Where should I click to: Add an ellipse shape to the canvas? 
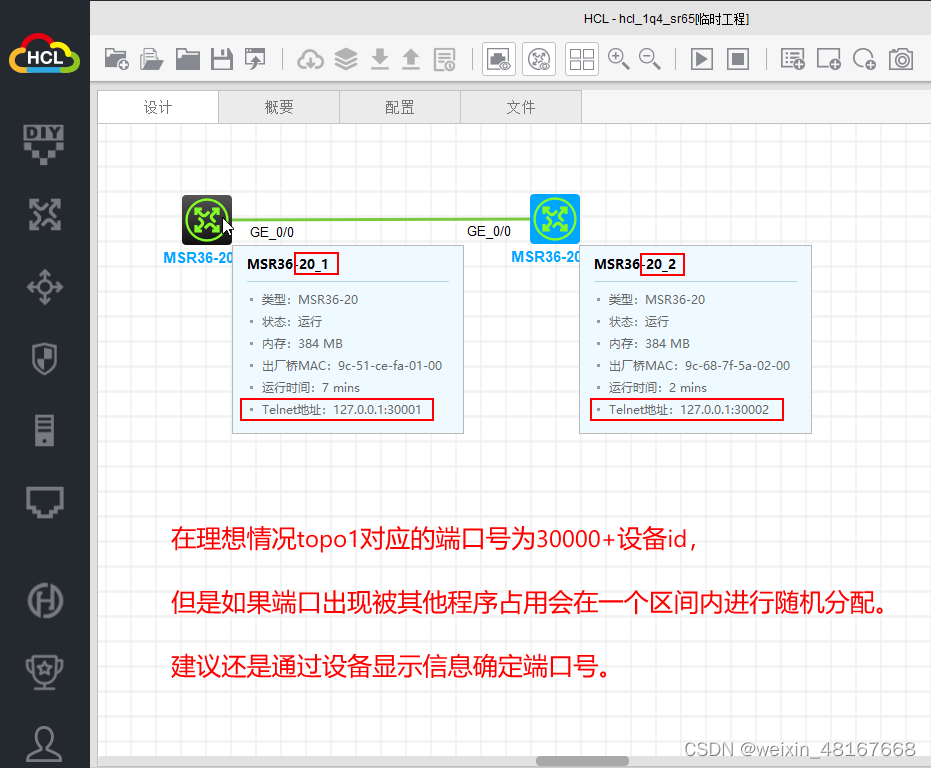point(864,59)
